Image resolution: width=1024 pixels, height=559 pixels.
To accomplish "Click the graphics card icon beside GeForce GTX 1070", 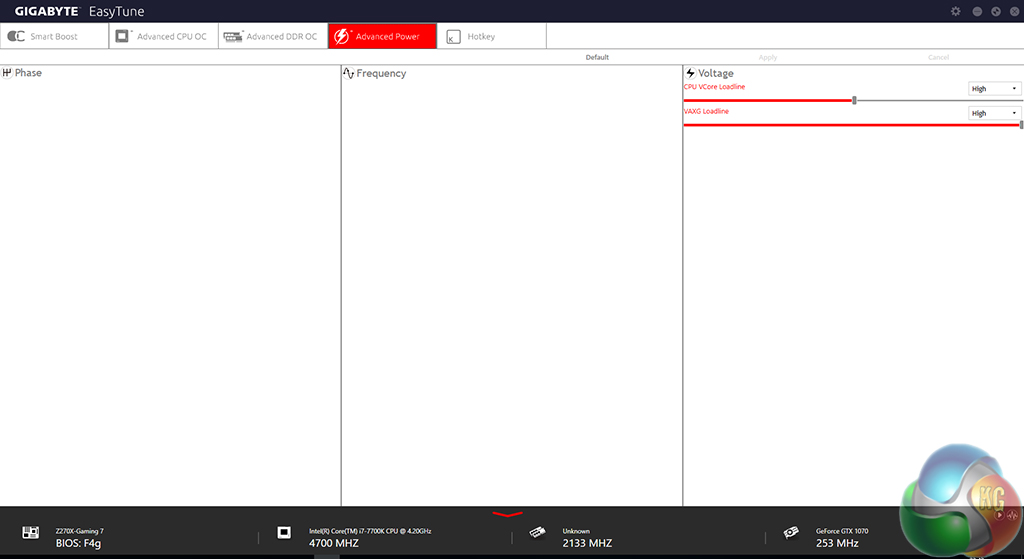I will point(792,533).
